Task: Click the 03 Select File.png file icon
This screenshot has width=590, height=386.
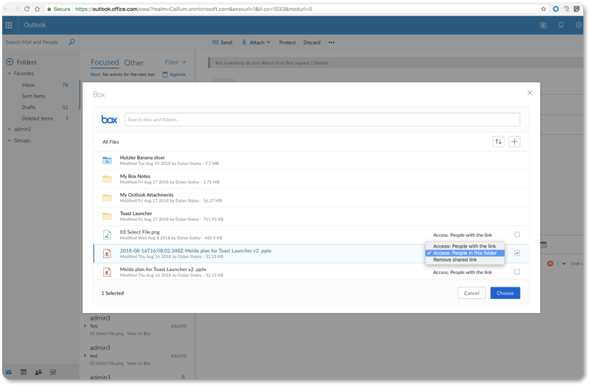Action: (x=107, y=235)
